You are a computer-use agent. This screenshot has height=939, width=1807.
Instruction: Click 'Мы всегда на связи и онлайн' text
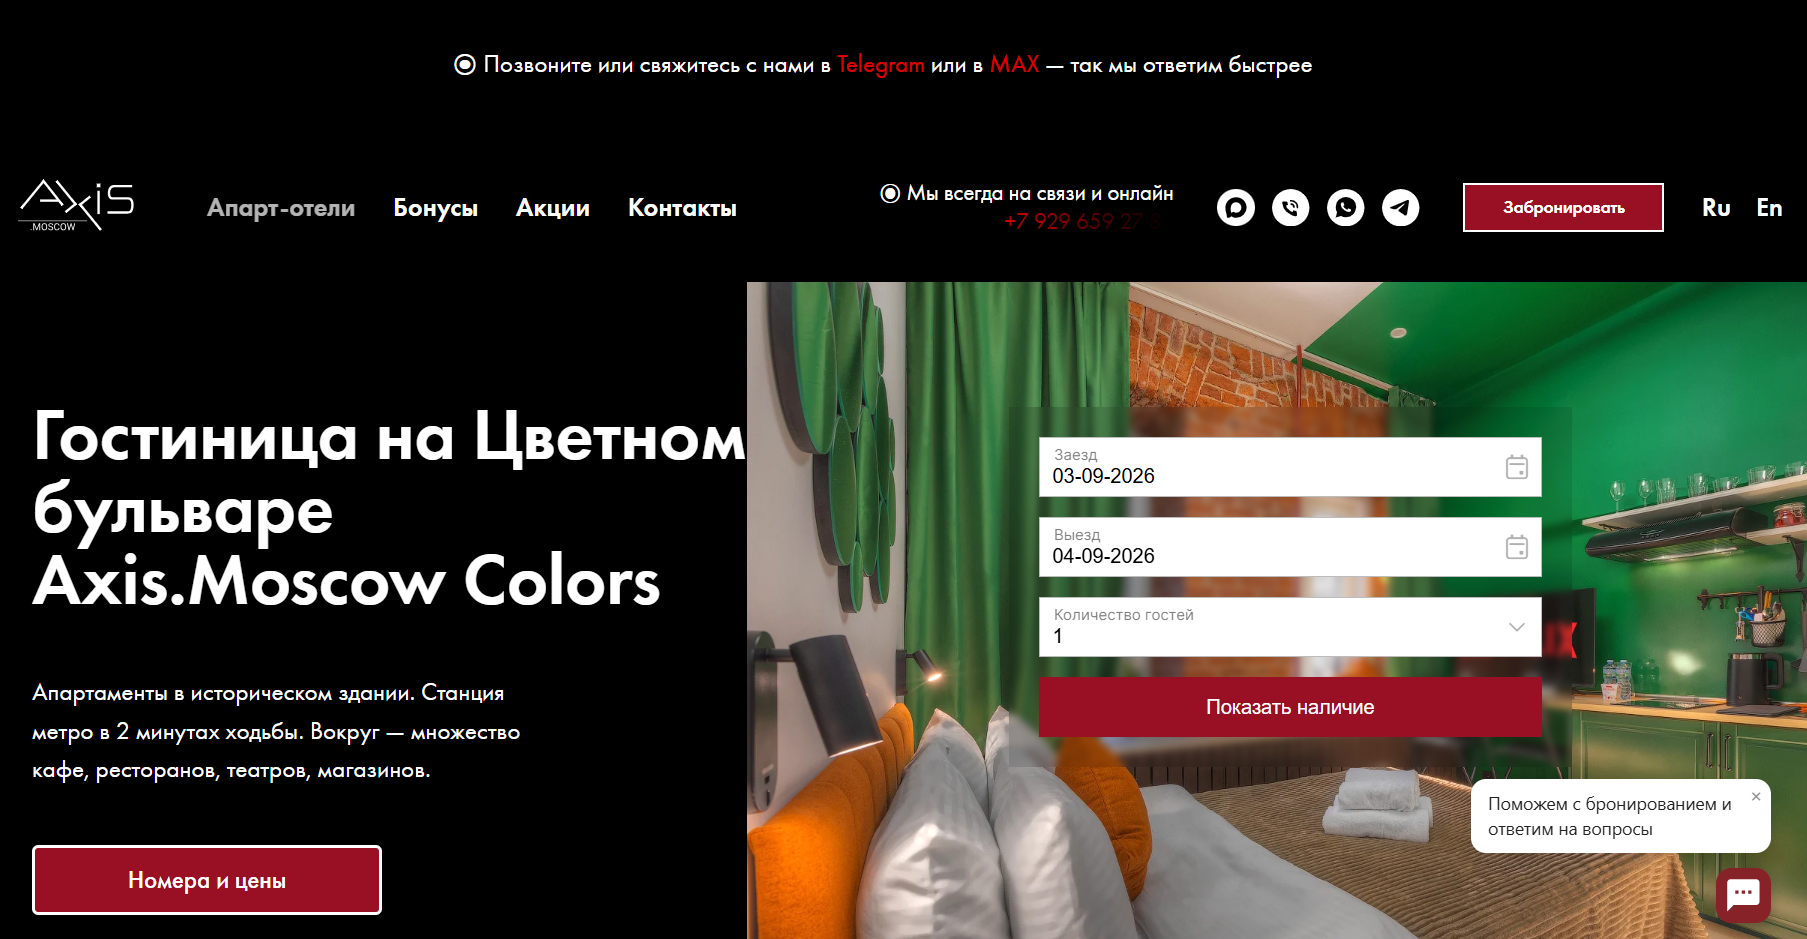click(1040, 194)
